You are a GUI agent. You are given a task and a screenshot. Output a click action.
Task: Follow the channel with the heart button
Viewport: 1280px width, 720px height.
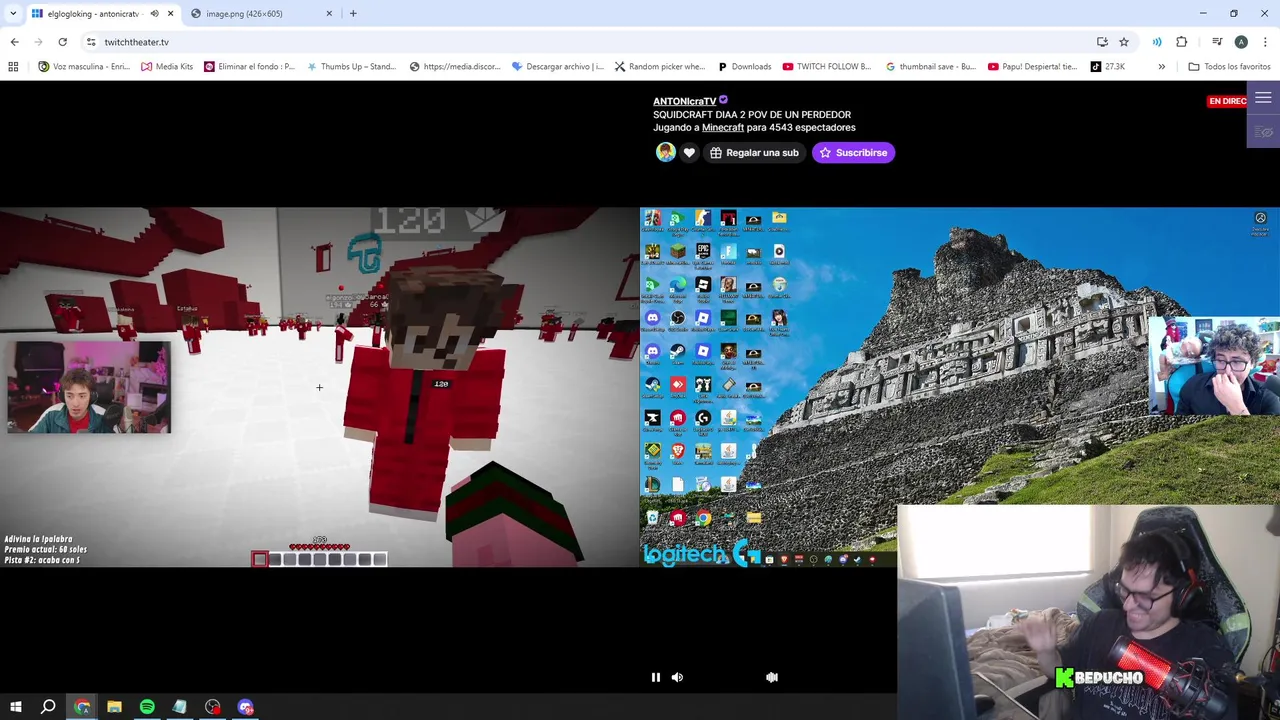(x=689, y=153)
